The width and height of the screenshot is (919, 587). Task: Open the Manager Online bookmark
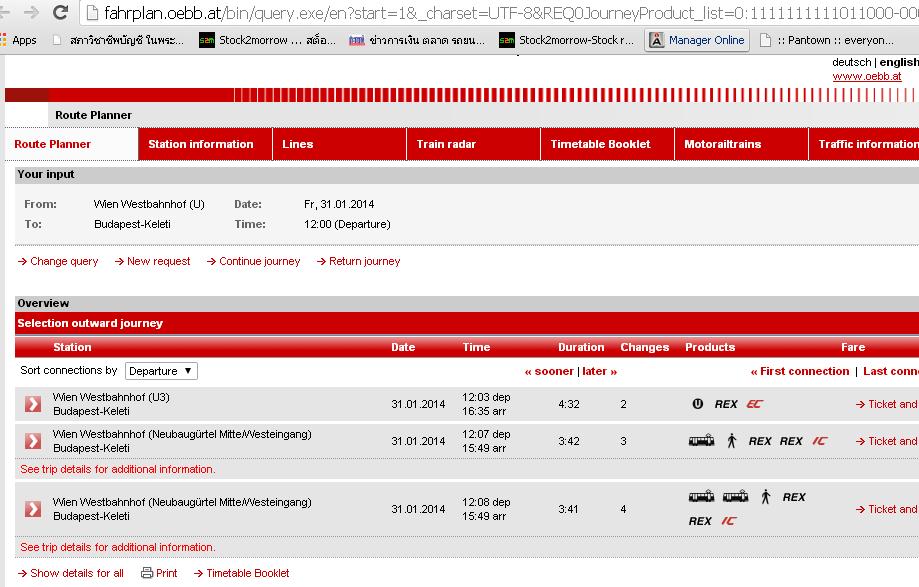click(697, 40)
